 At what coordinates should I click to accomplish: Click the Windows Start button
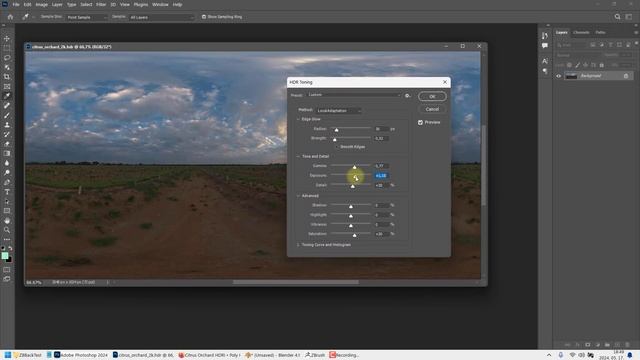[x=7, y=355]
